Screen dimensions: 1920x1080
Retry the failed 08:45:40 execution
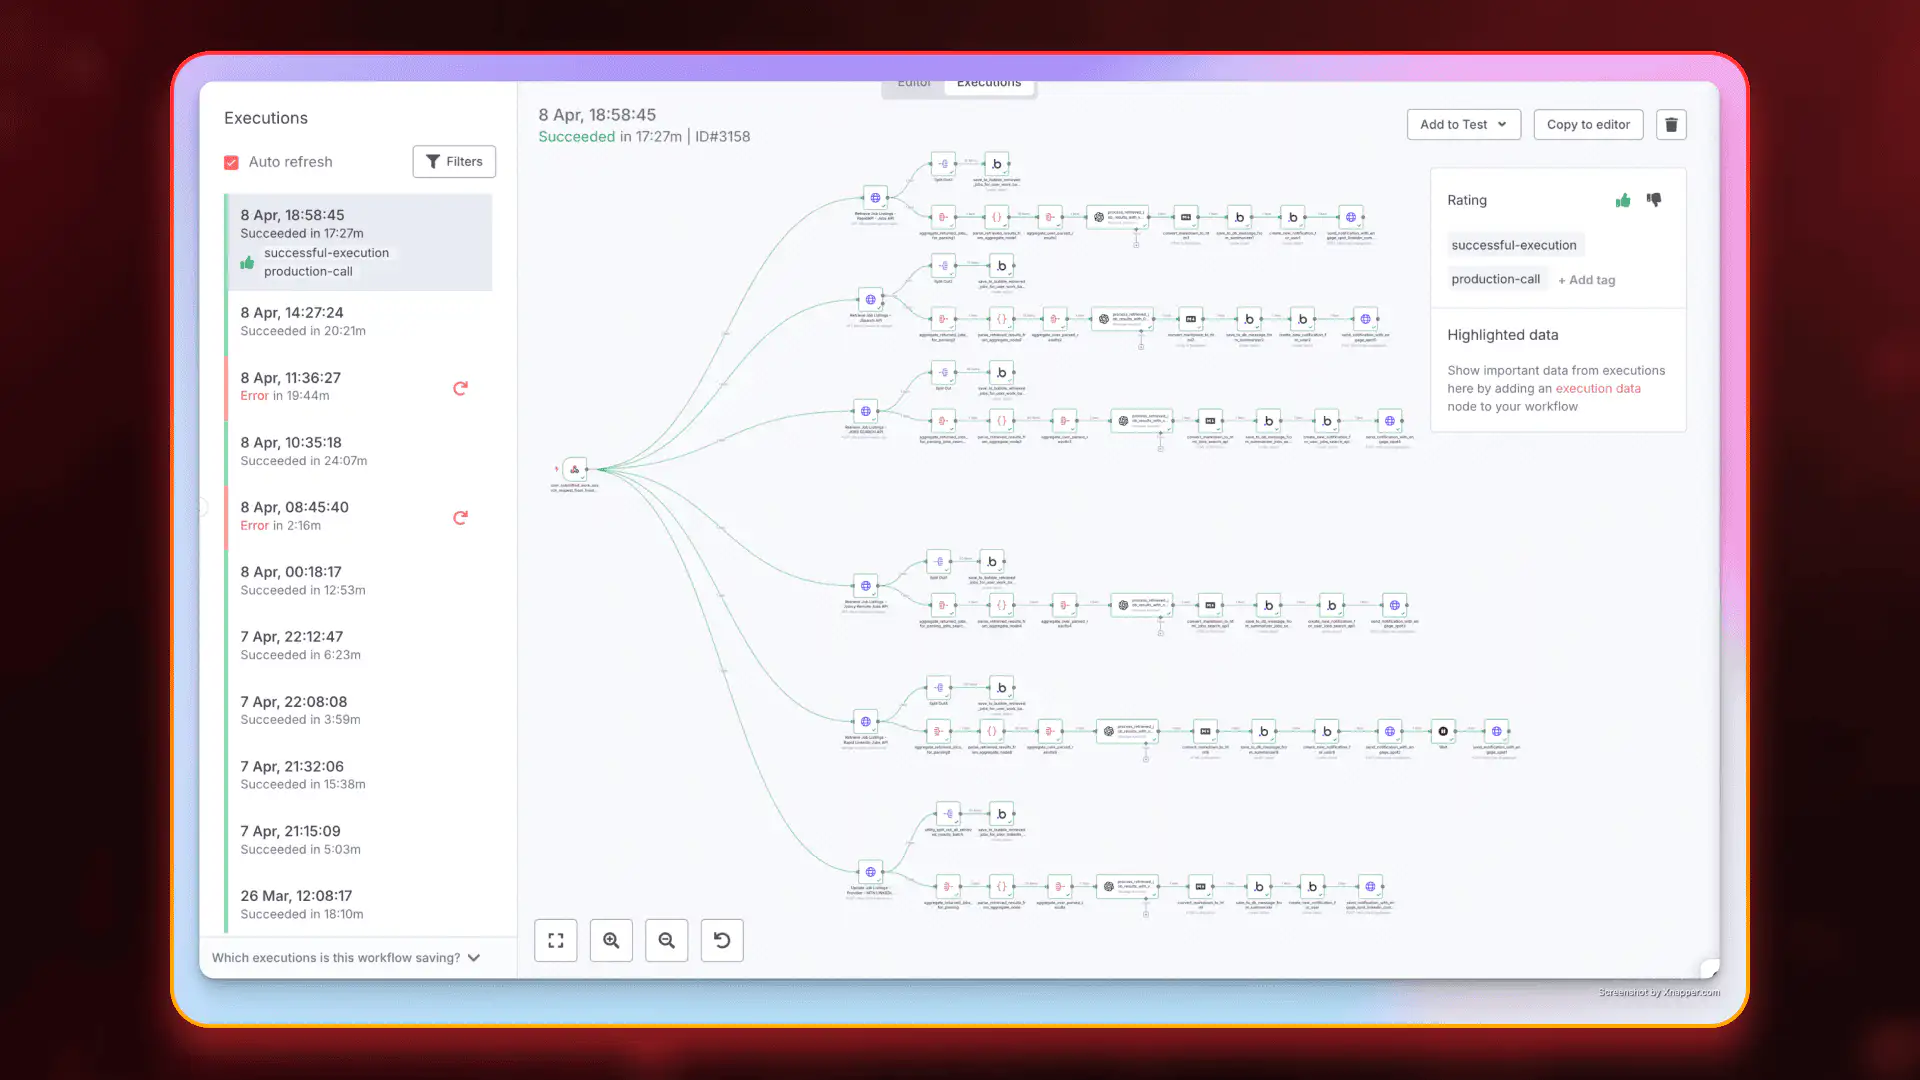460,518
